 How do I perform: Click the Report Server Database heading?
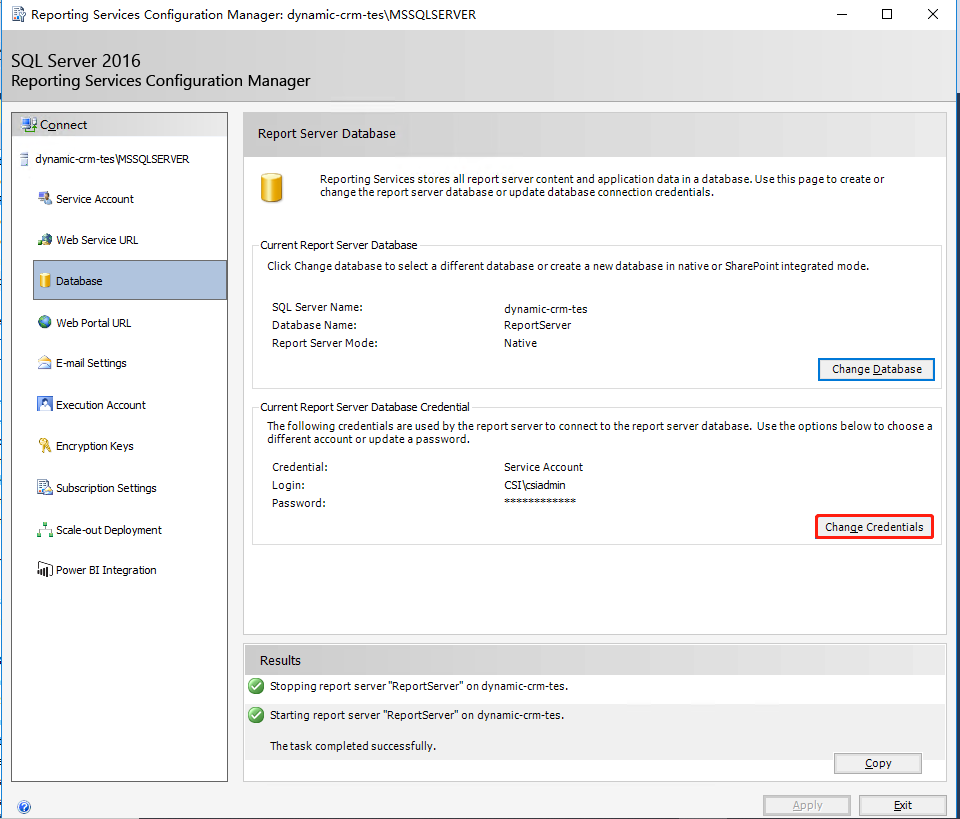[x=326, y=133]
